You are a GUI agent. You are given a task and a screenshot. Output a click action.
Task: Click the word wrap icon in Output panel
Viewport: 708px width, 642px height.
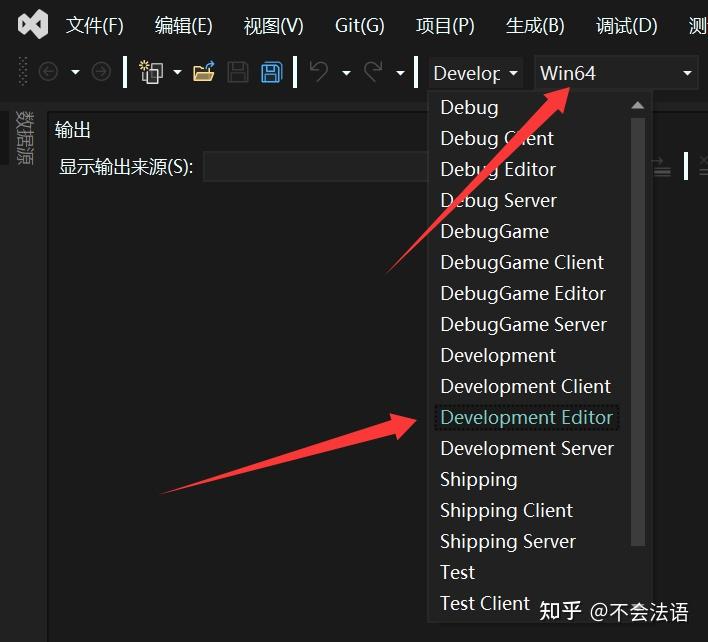662,167
